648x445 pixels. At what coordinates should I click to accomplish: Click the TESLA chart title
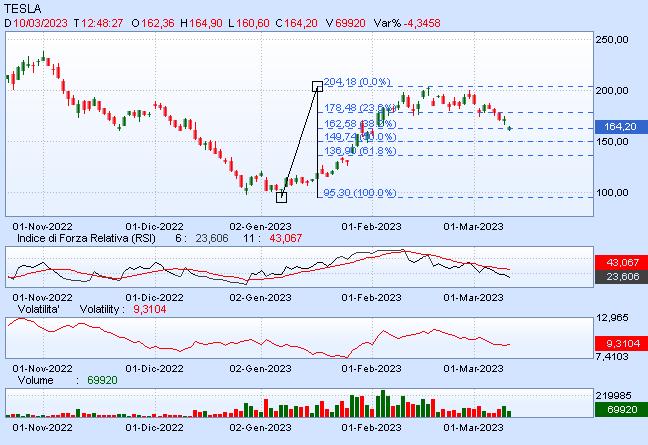[23, 8]
